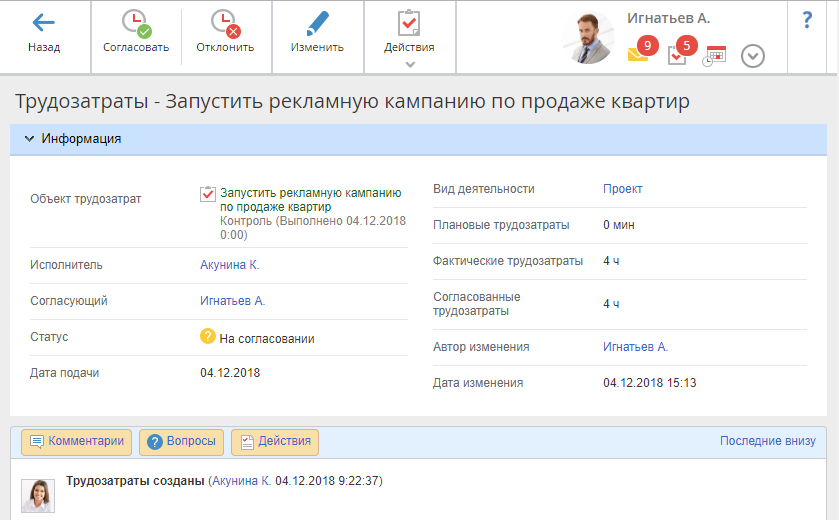
Task: Collapse the Информация section
Action: click(x=29, y=139)
